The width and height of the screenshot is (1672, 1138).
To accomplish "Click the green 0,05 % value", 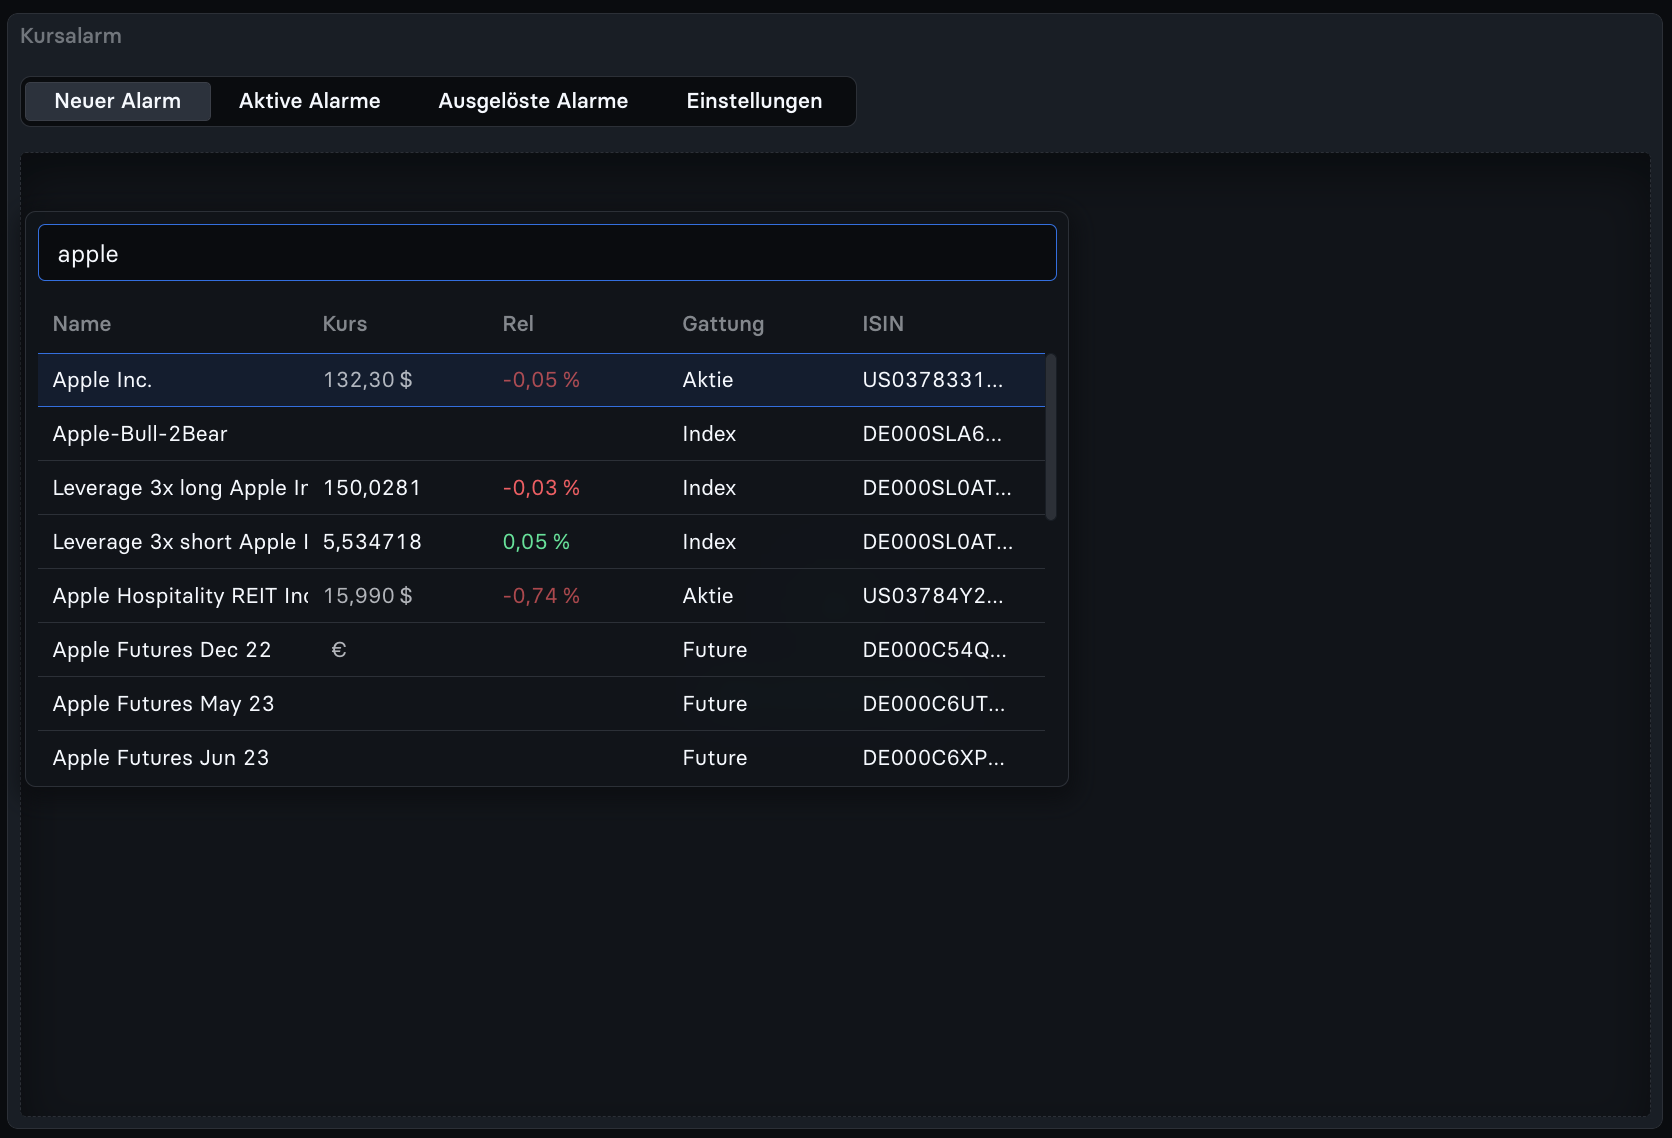I will click(536, 542).
